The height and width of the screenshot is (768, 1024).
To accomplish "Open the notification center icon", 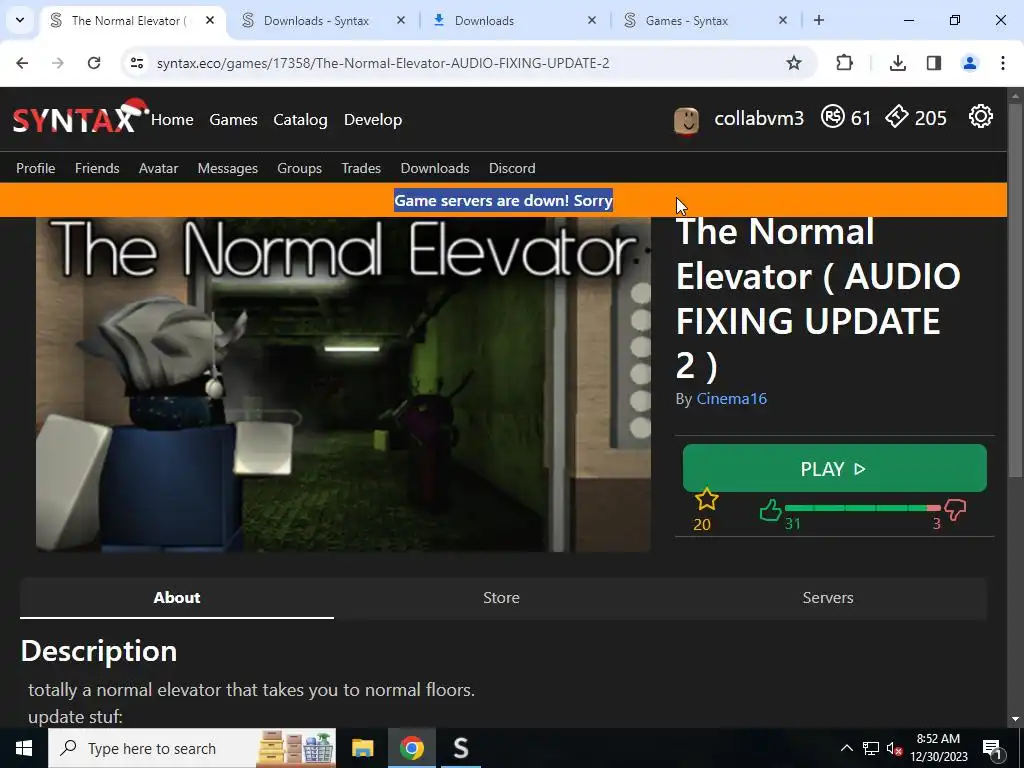I will click(992, 748).
